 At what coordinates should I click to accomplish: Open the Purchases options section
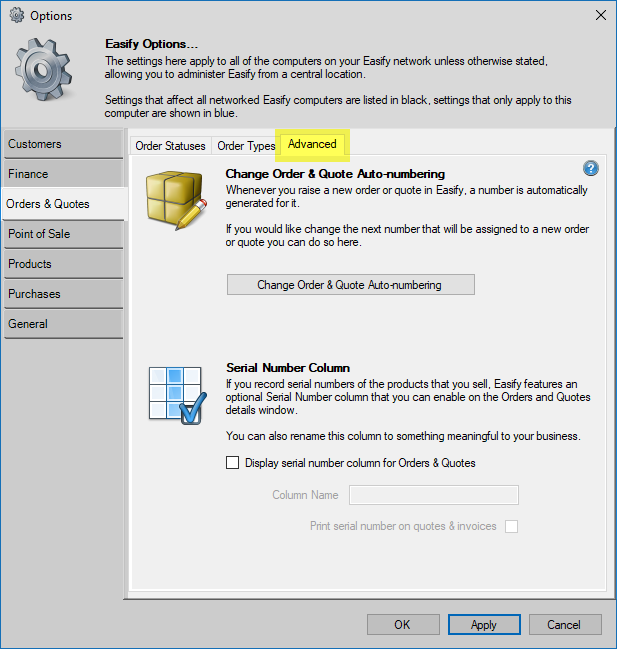(x=62, y=294)
